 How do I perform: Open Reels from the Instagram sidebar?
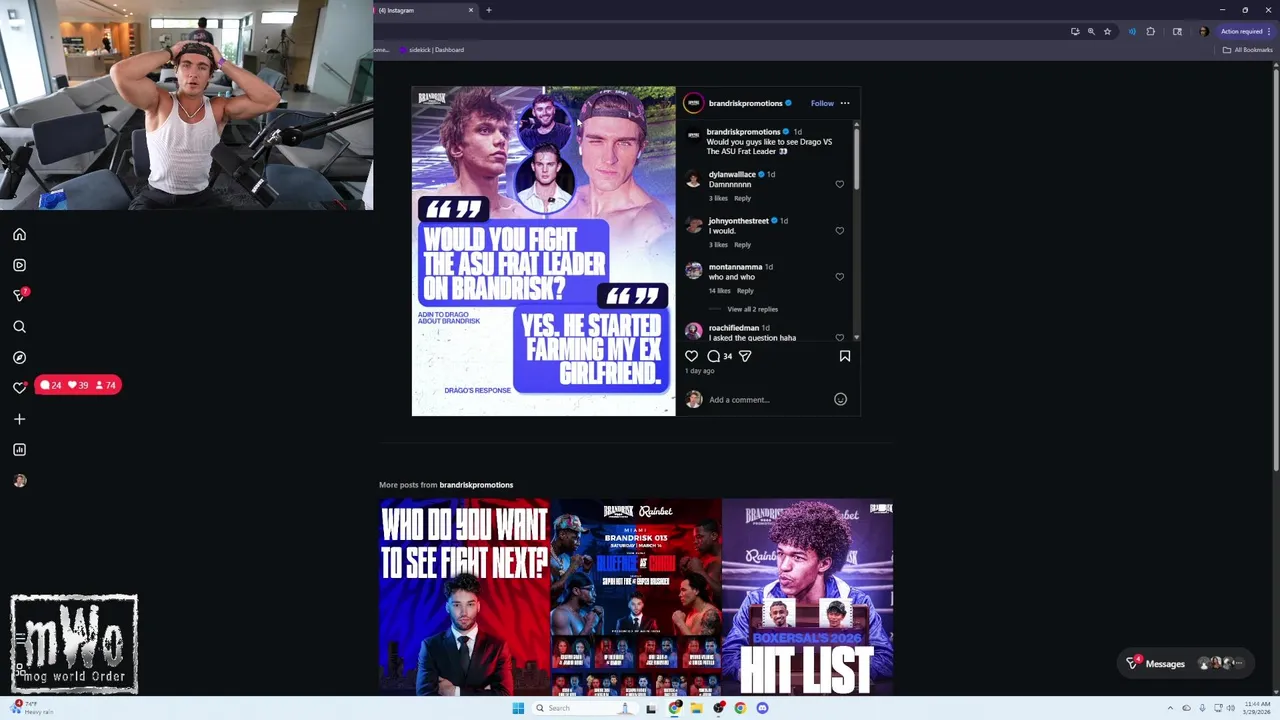[19, 265]
